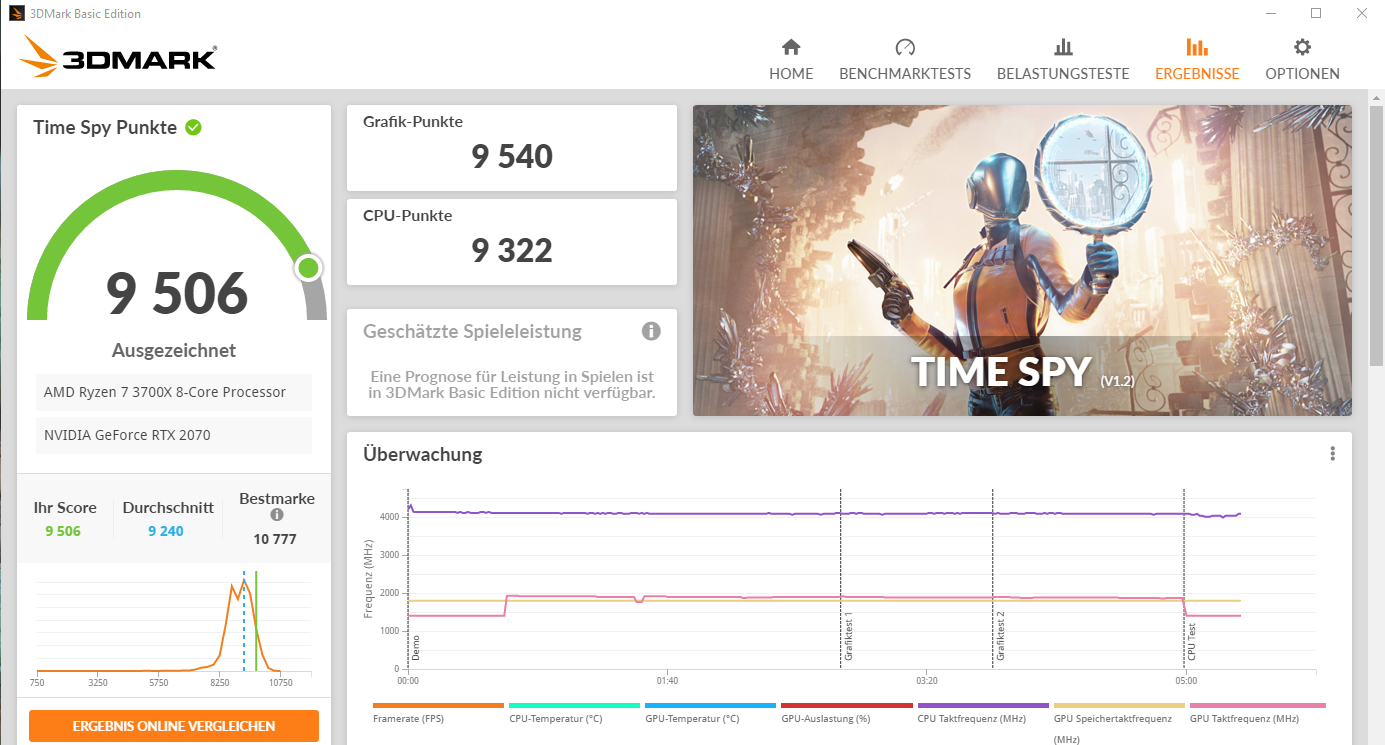
Task: Click info icon for Geschätzte Spieleleistung
Action: (651, 331)
